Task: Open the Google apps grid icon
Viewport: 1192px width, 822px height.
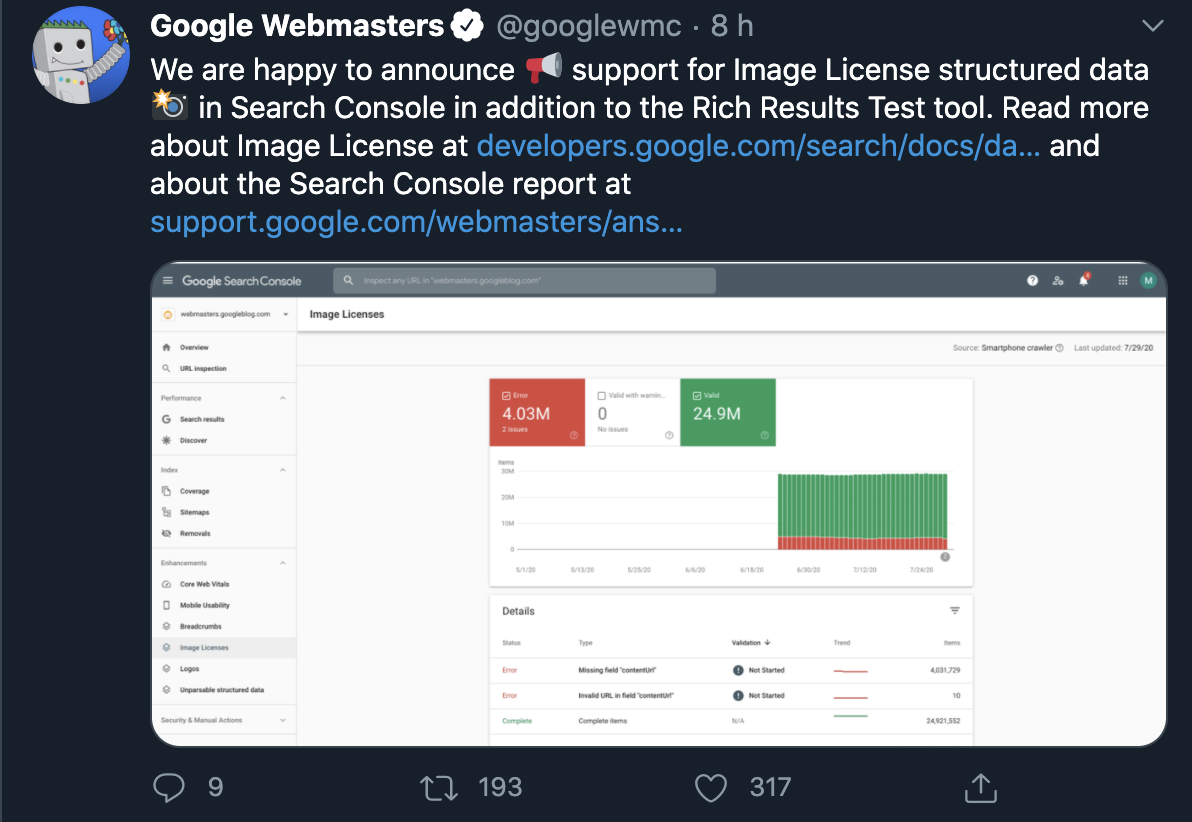Action: click(1123, 281)
